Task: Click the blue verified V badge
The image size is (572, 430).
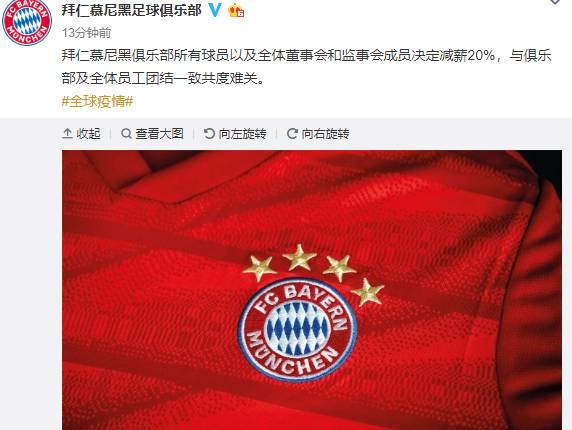Action: coord(215,10)
